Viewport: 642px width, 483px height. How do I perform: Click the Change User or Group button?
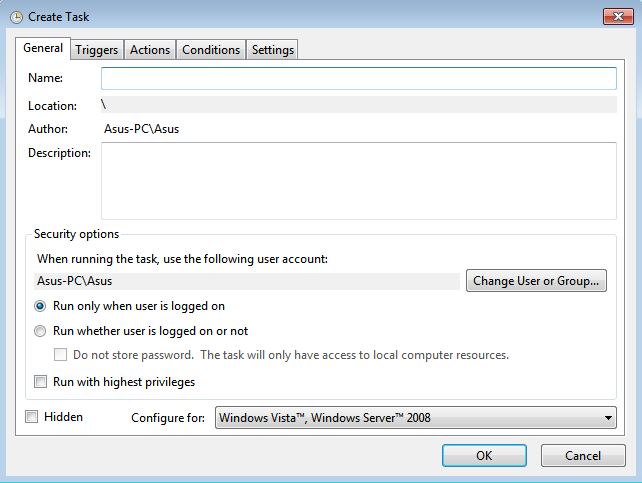(x=536, y=281)
